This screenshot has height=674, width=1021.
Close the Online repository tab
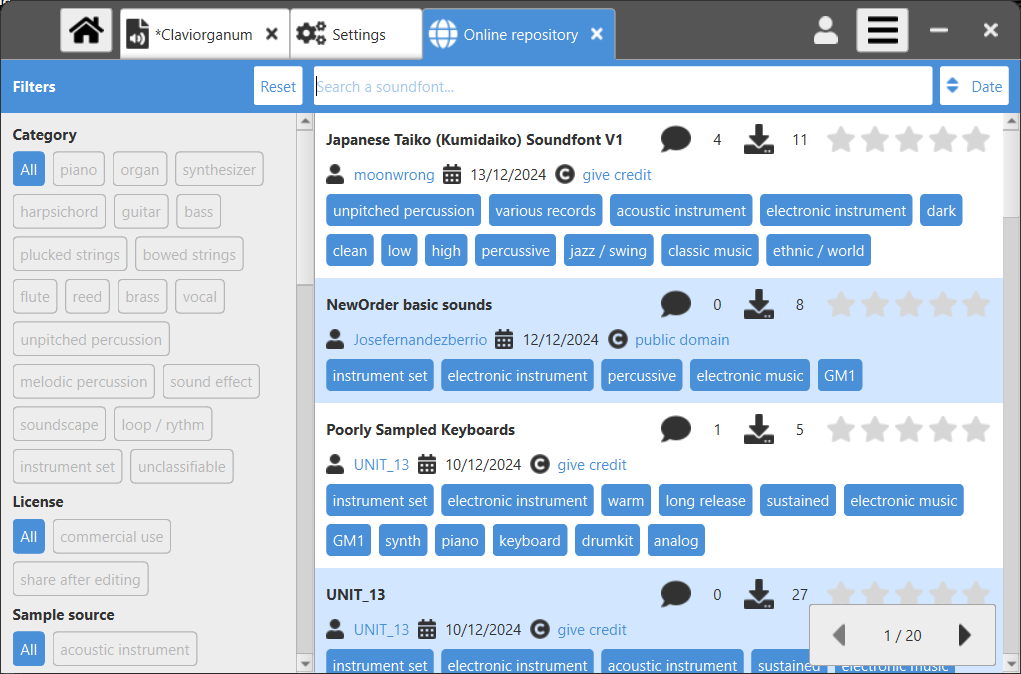(x=597, y=34)
